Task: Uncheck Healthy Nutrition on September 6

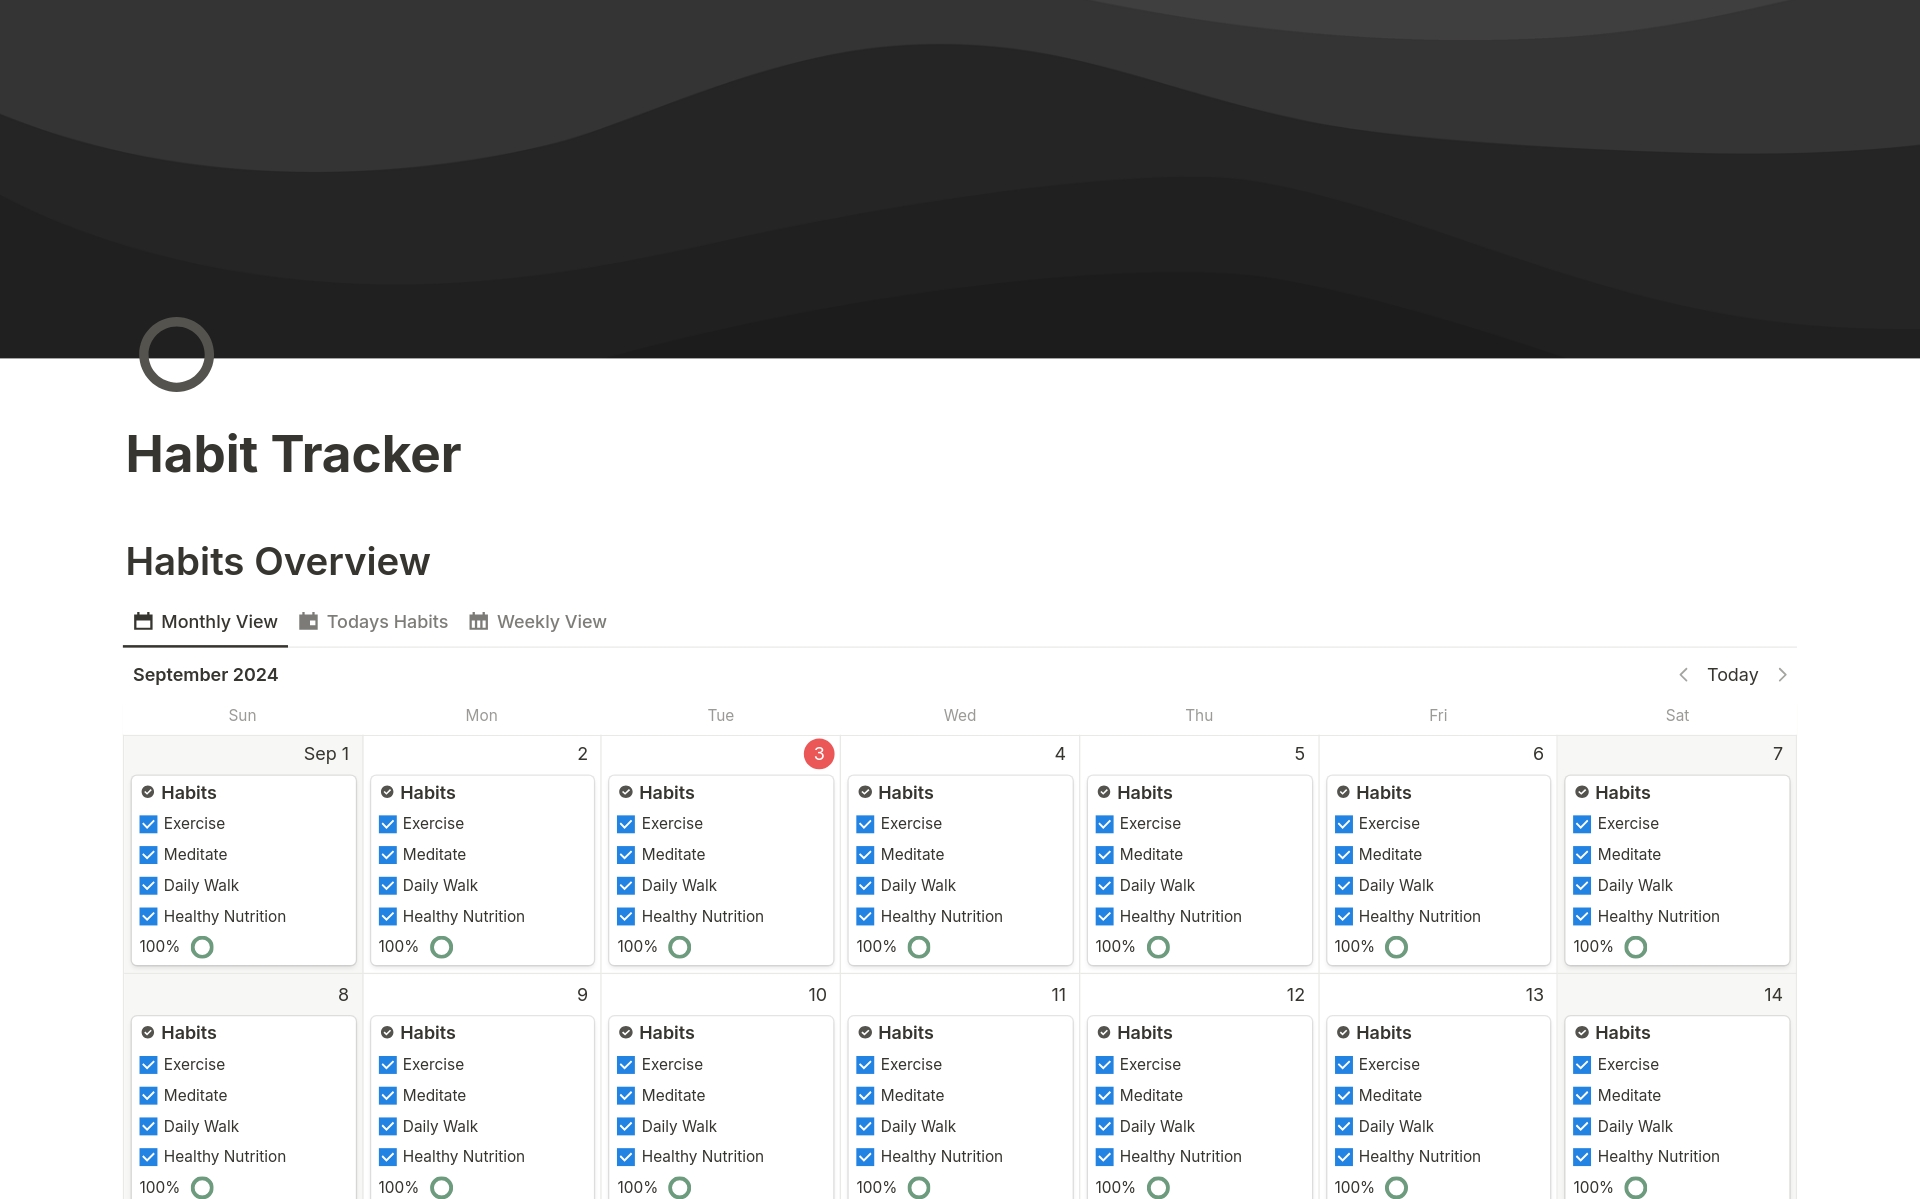Action: coord(1344,916)
